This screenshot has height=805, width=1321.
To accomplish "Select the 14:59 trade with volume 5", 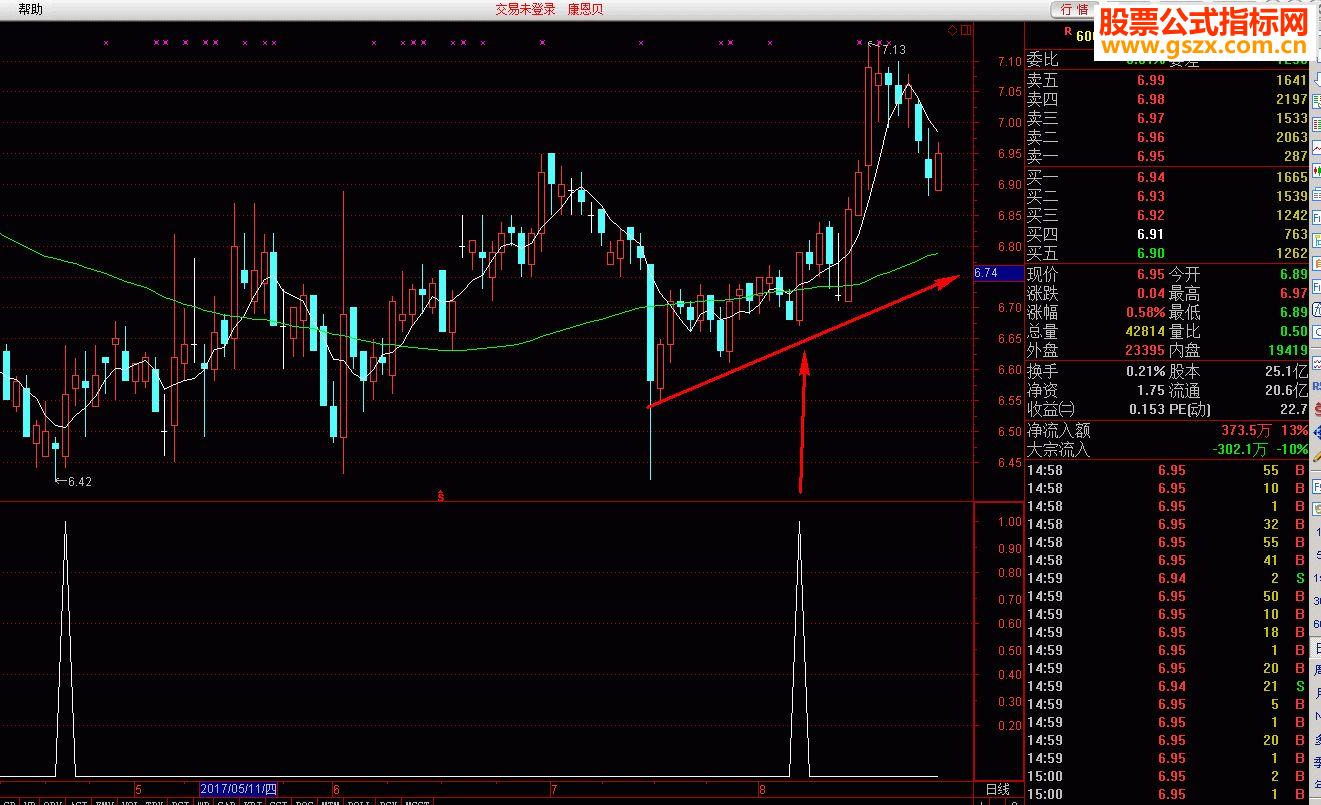I will point(1167,704).
